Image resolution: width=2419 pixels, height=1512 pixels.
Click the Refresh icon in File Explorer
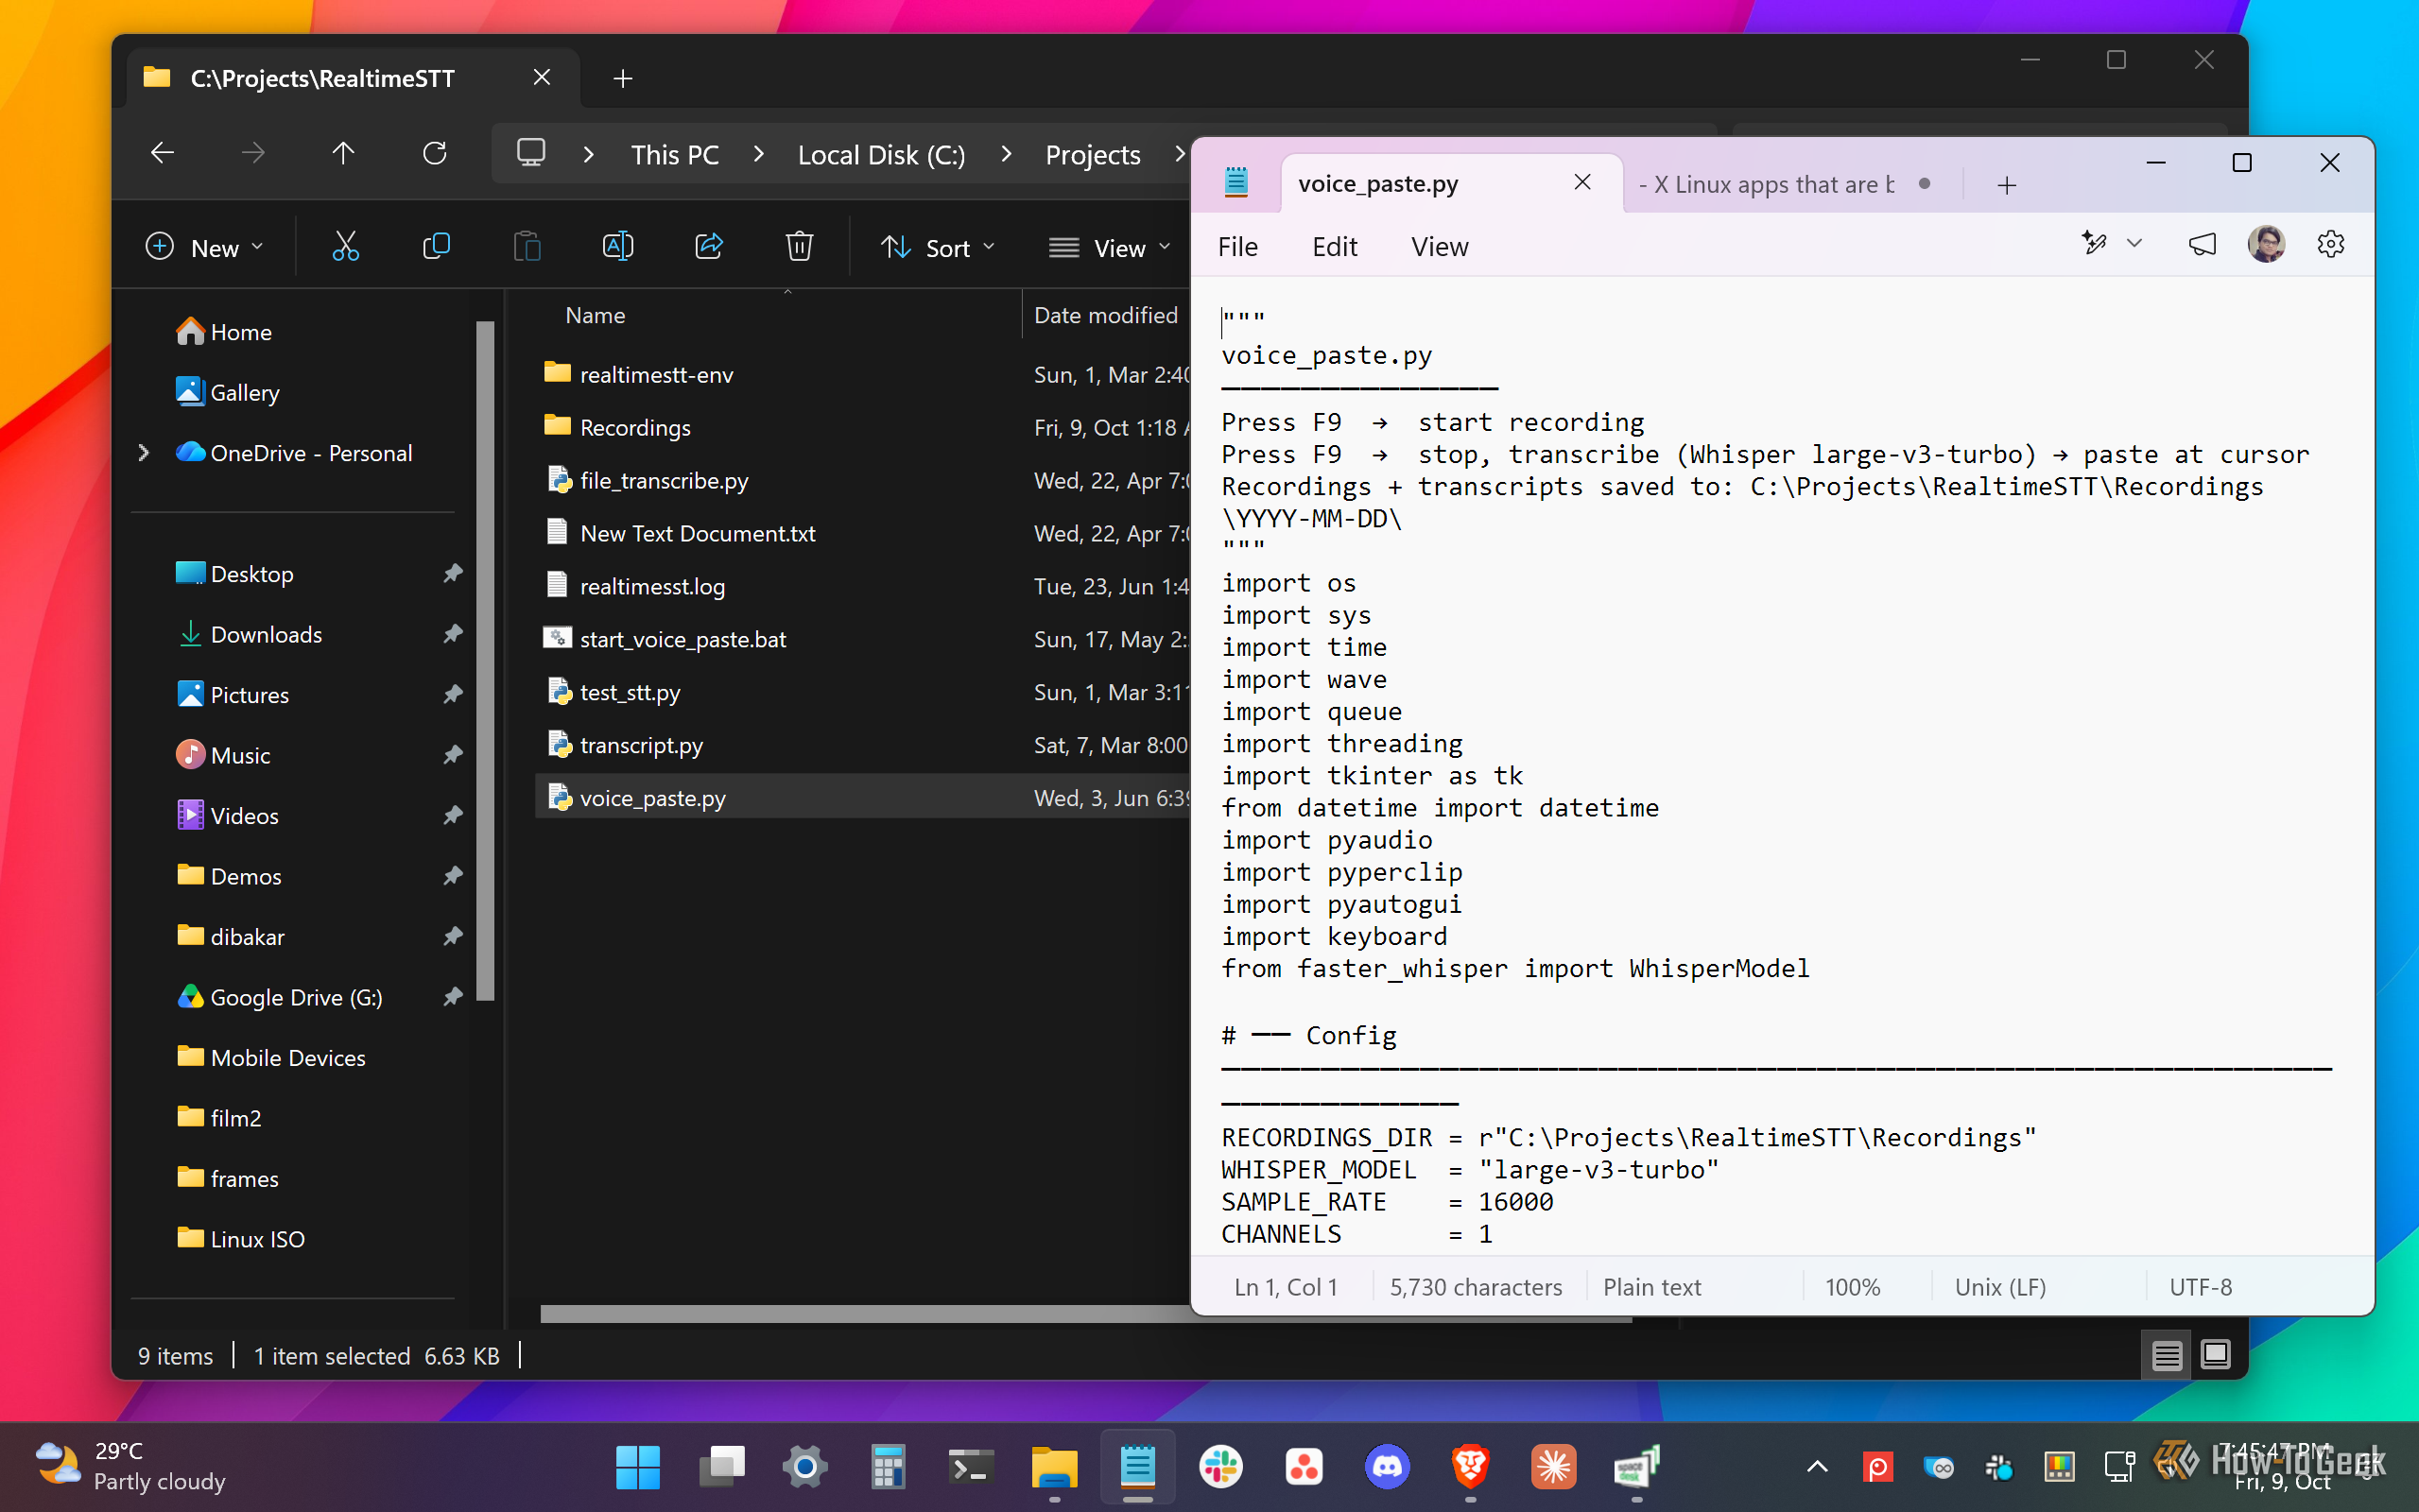(434, 153)
